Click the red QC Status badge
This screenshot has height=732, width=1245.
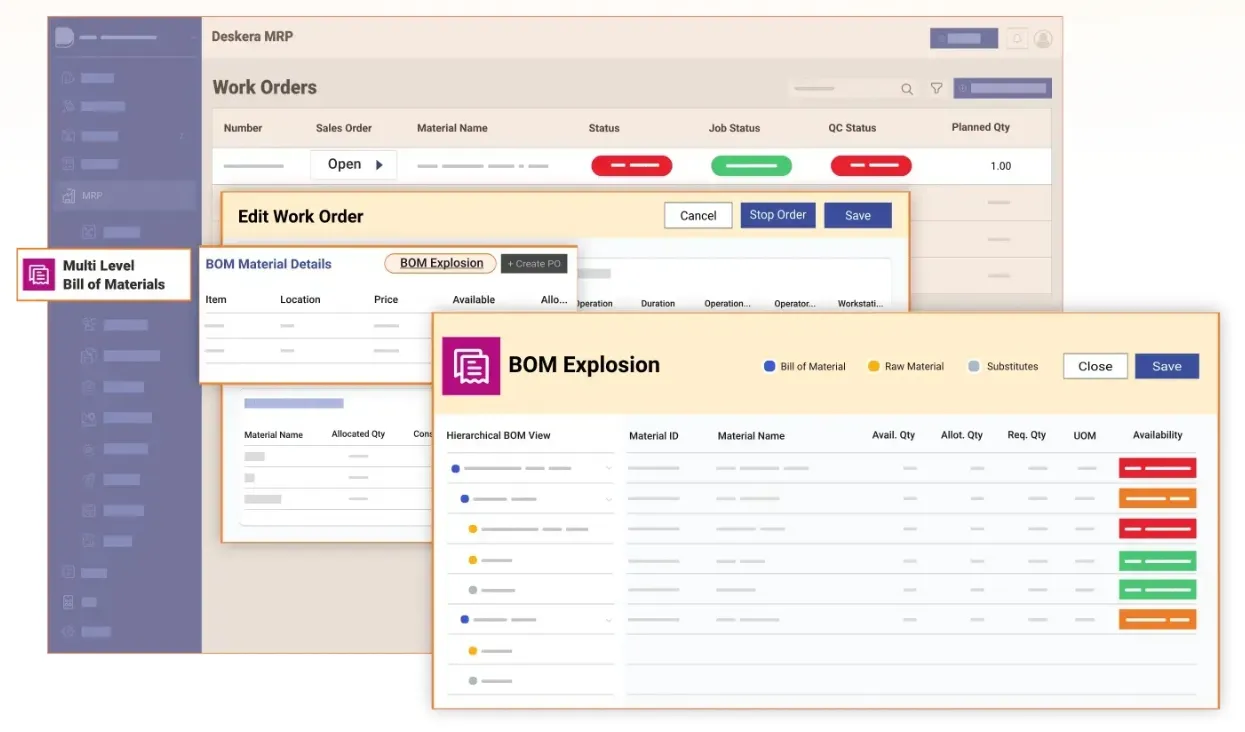pos(871,166)
